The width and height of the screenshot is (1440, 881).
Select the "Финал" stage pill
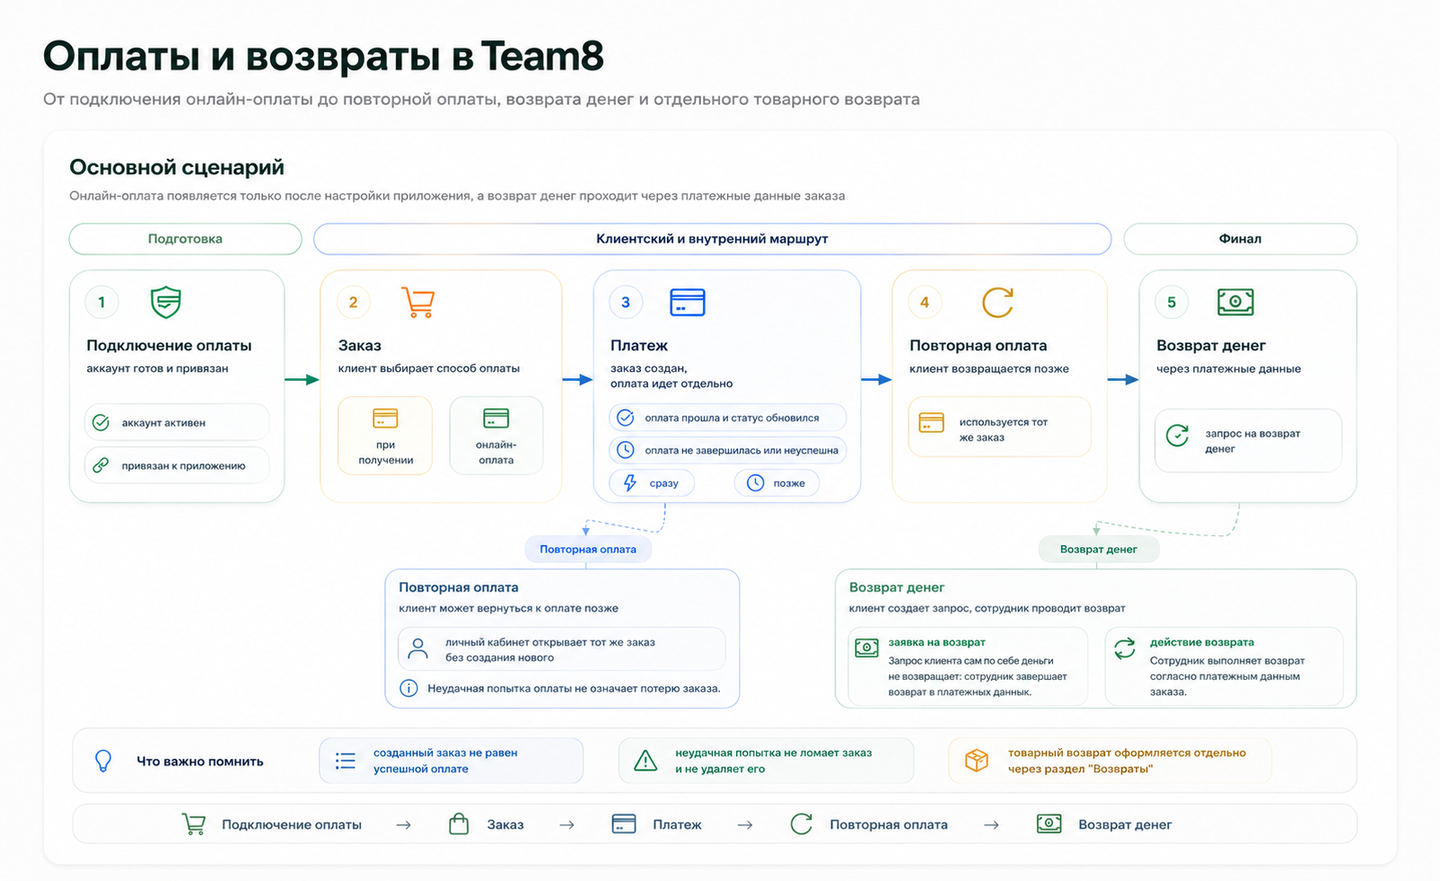tap(1240, 239)
